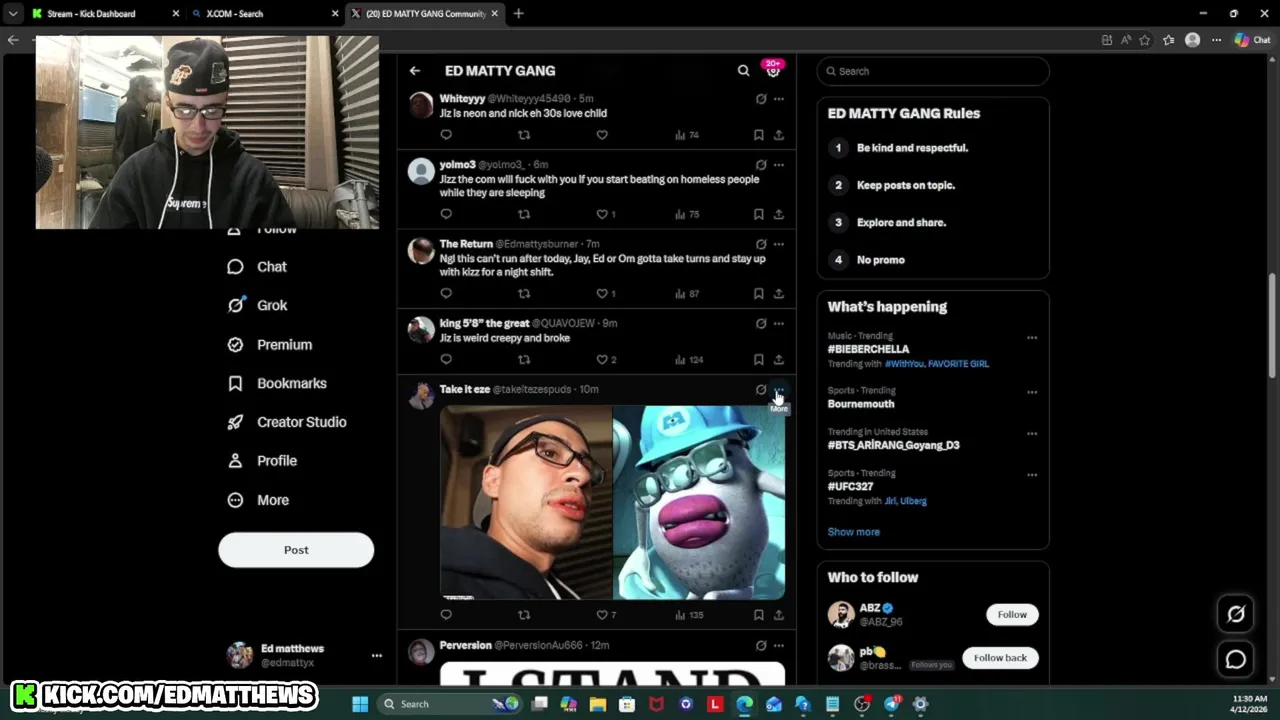The image size is (1280, 720).
Task: Open Whiteyyy's profile avatar
Action: tap(421, 105)
